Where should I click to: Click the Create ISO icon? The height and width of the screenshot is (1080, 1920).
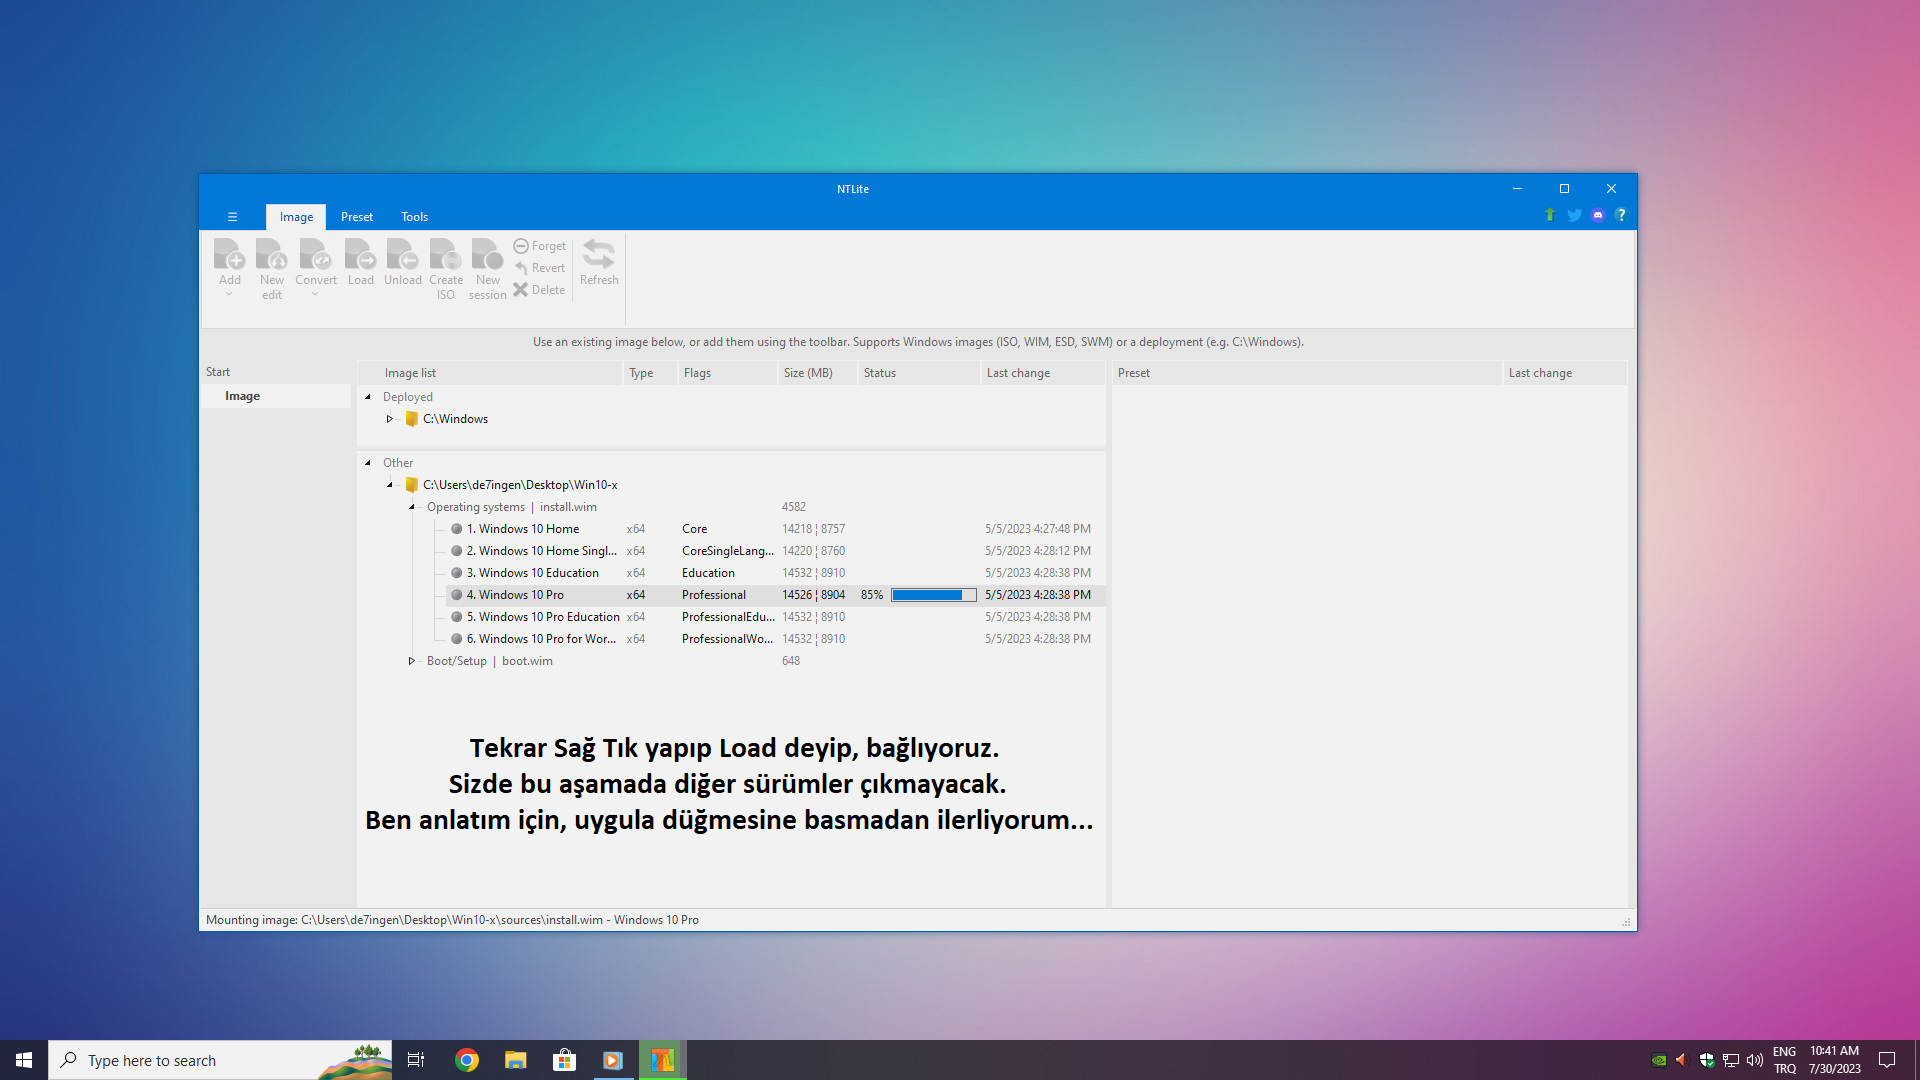[x=445, y=256]
